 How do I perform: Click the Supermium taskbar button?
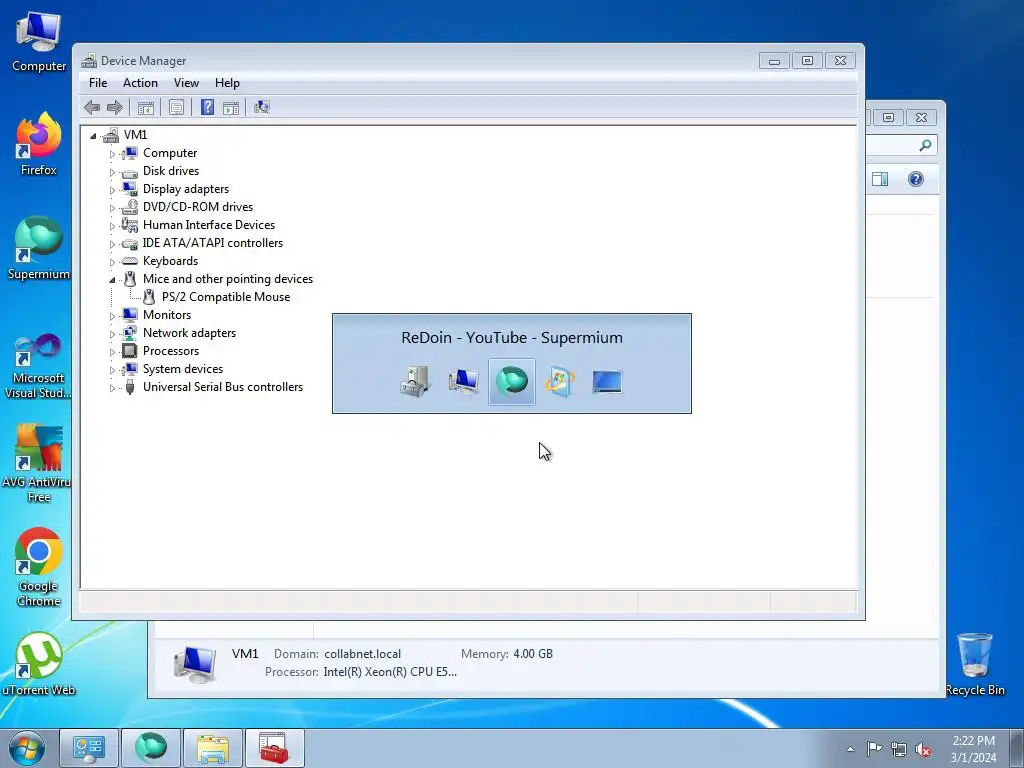151,748
